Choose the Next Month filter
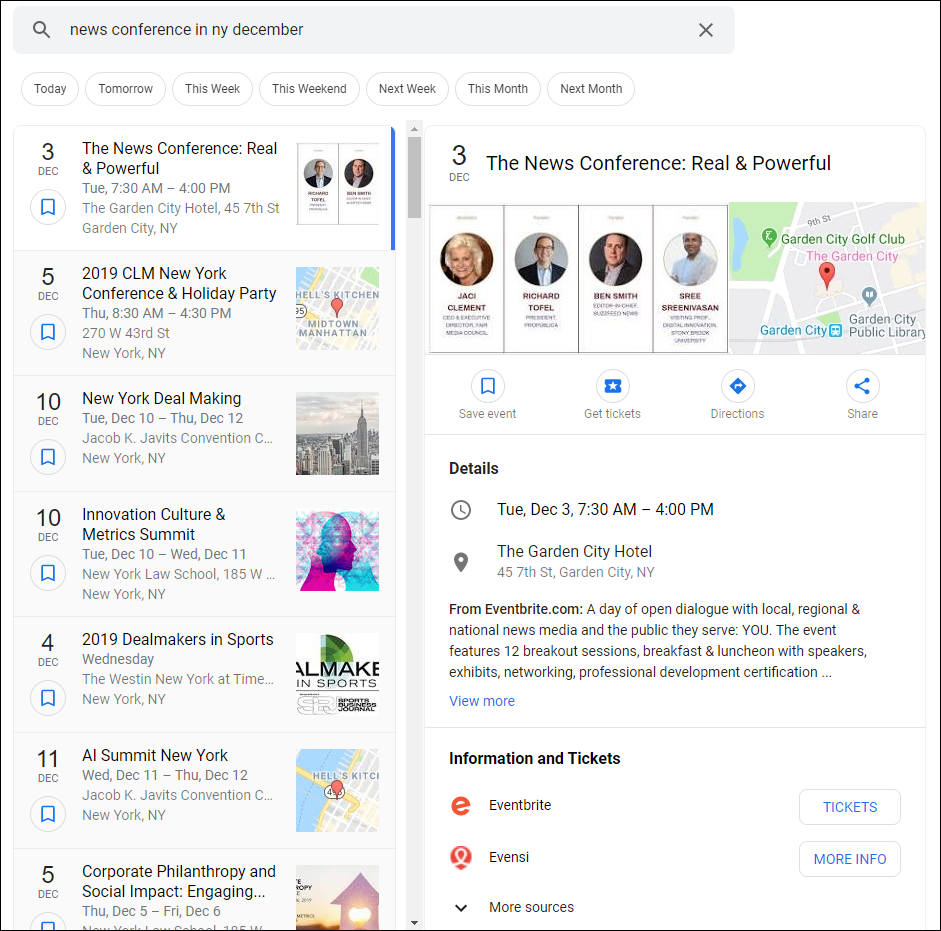The width and height of the screenshot is (941, 931). 591,89
